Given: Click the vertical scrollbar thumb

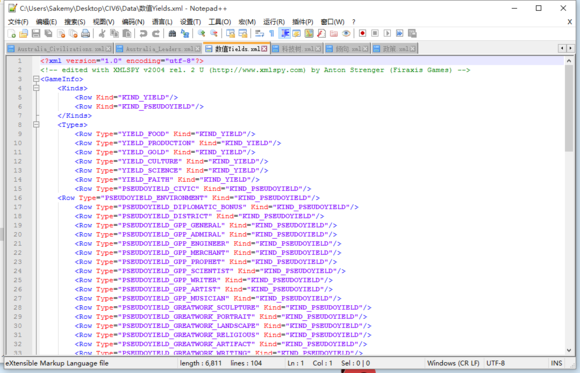Looking at the screenshot, I should click(569, 108).
